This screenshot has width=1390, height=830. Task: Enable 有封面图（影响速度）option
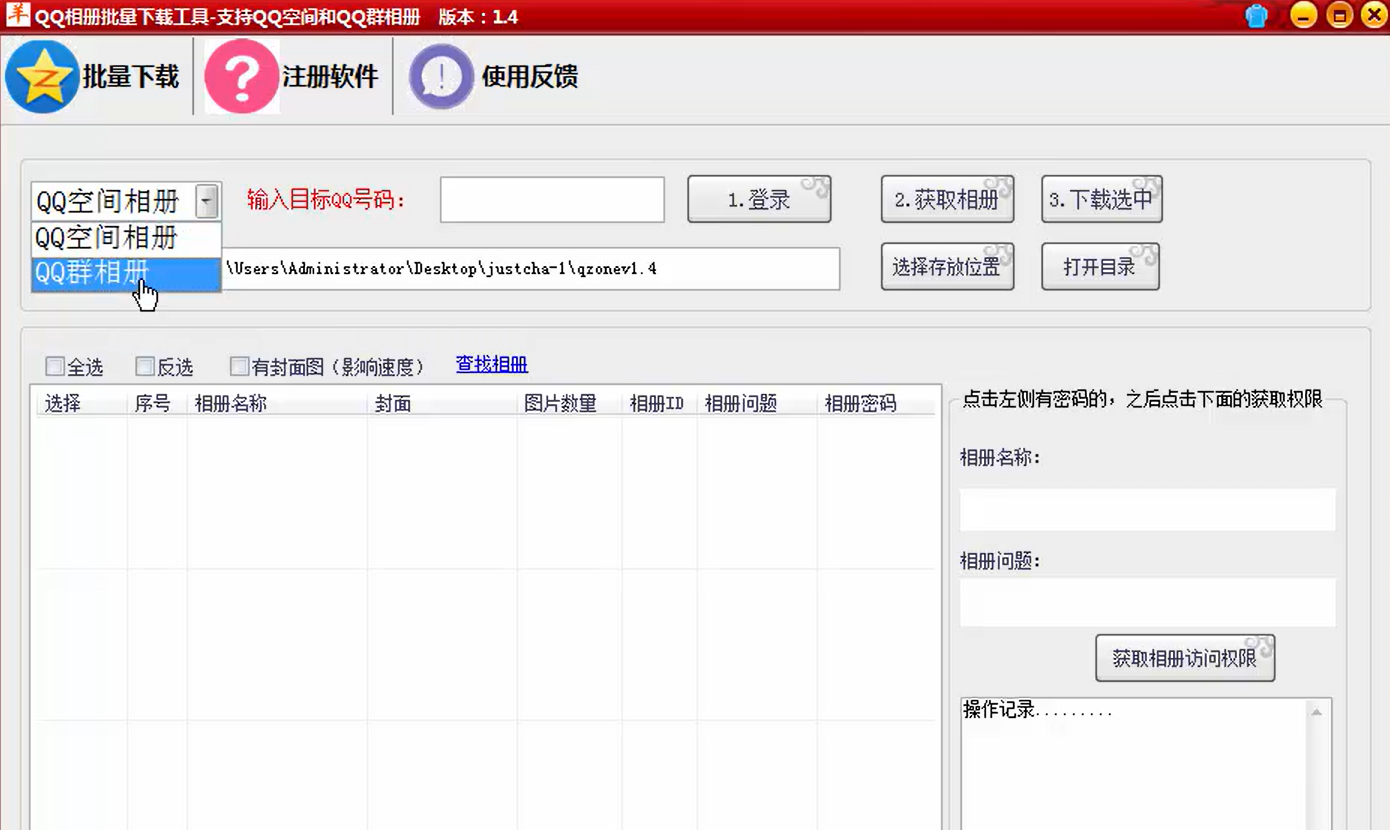click(239, 366)
